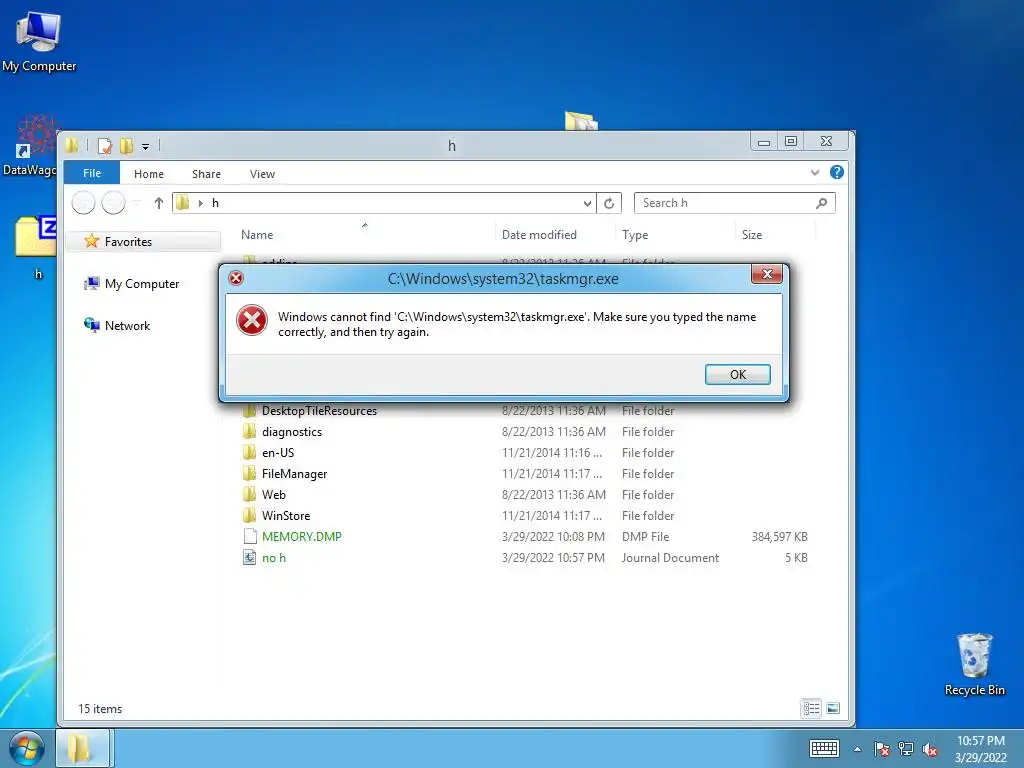Open the touch keyboard tray icon
This screenshot has width=1024, height=768.
[824, 748]
